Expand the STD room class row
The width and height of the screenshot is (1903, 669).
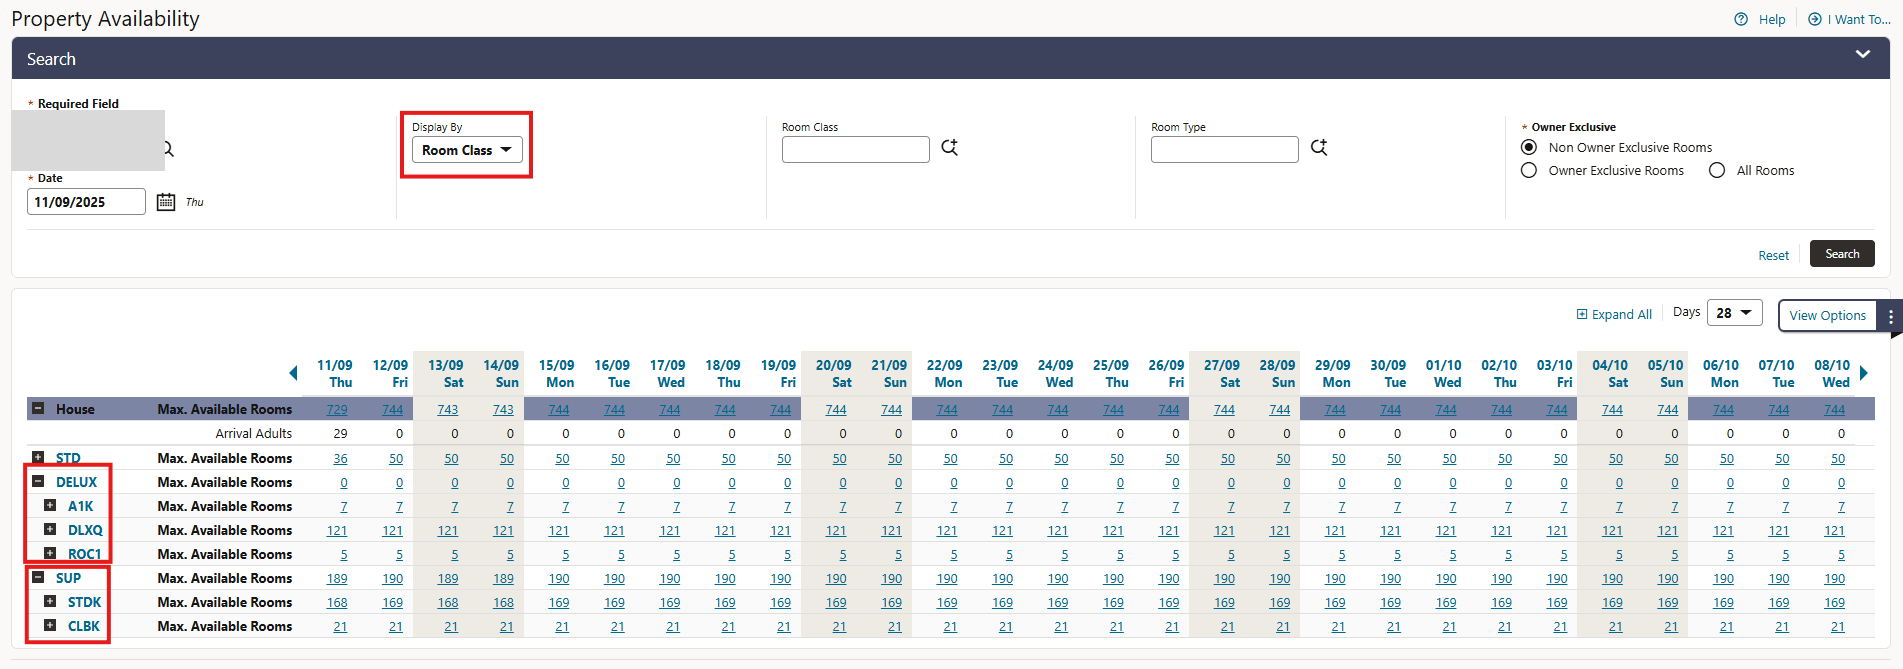38,457
